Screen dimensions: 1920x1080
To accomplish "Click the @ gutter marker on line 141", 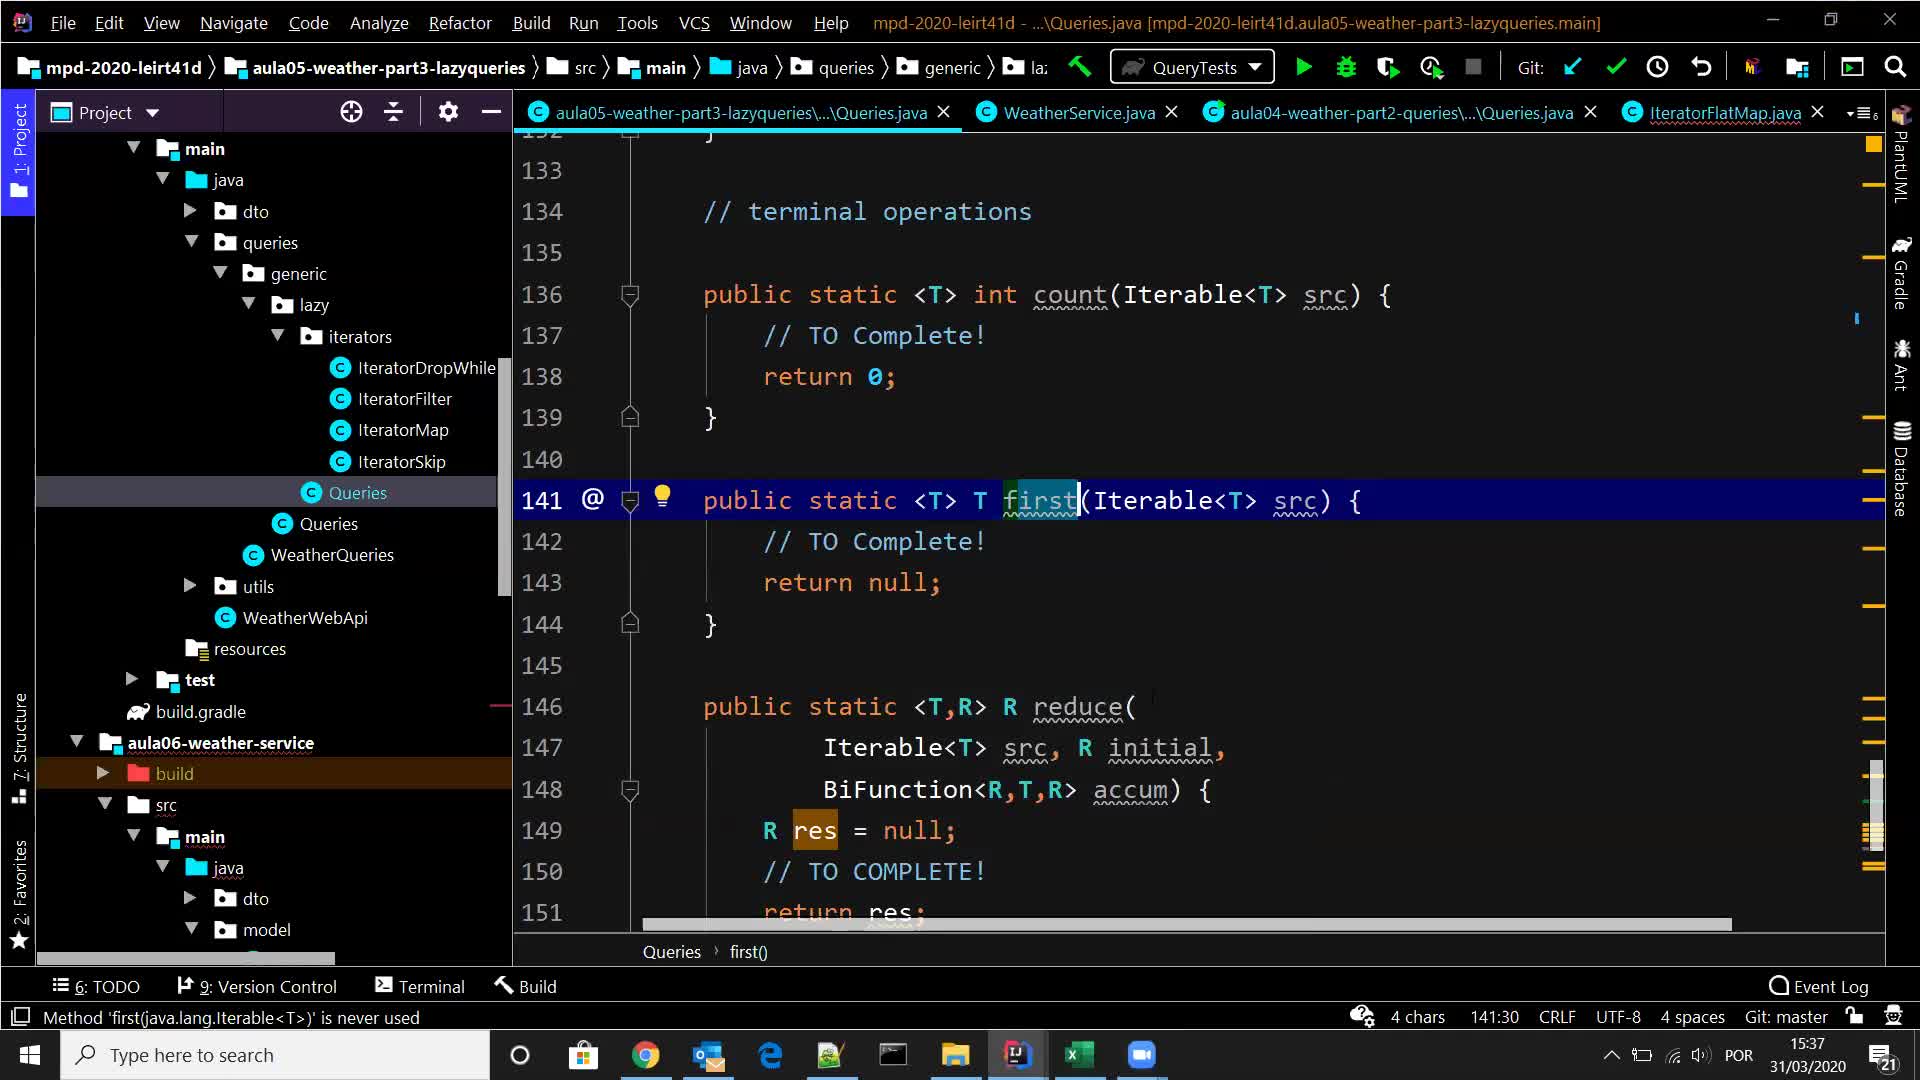I will coord(593,499).
